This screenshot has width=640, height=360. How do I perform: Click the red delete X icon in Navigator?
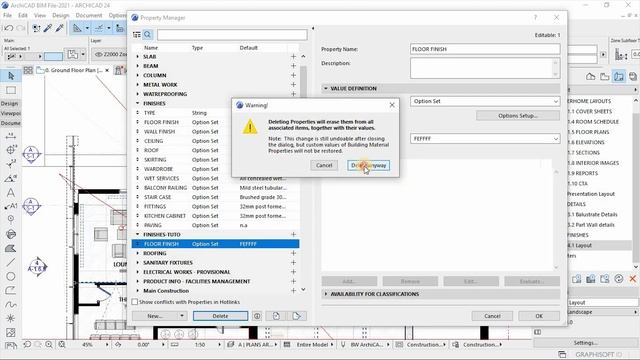point(633,279)
